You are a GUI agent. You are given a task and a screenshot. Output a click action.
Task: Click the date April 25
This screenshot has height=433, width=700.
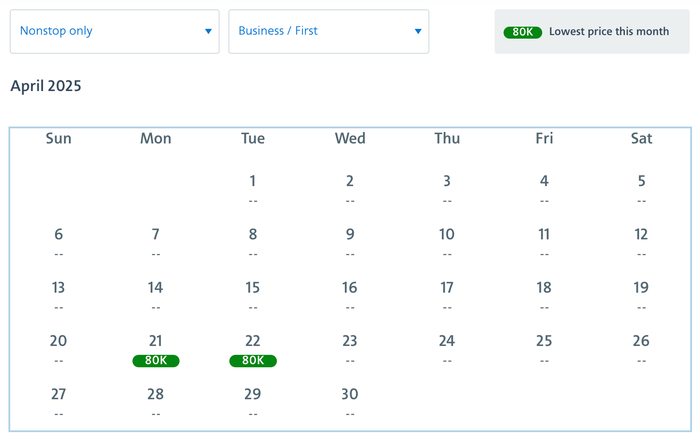(x=544, y=341)
